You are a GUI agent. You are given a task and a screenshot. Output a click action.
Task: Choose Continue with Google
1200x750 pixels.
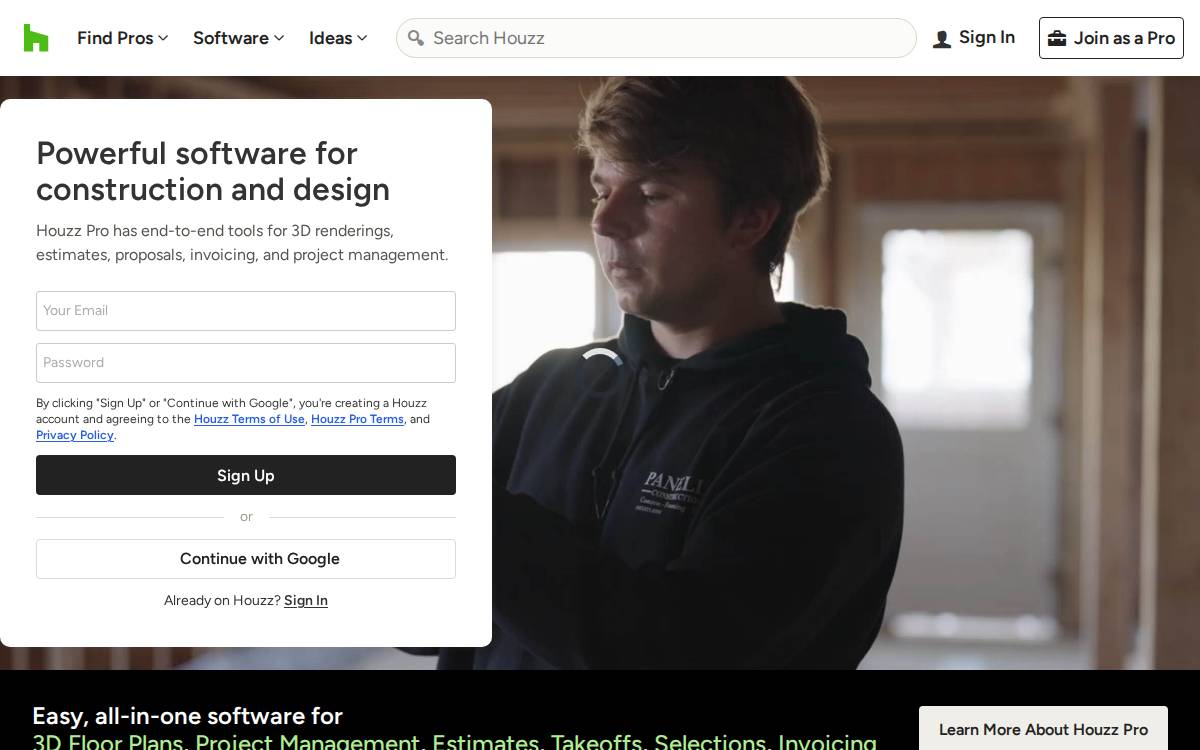(x=246, y=559)
